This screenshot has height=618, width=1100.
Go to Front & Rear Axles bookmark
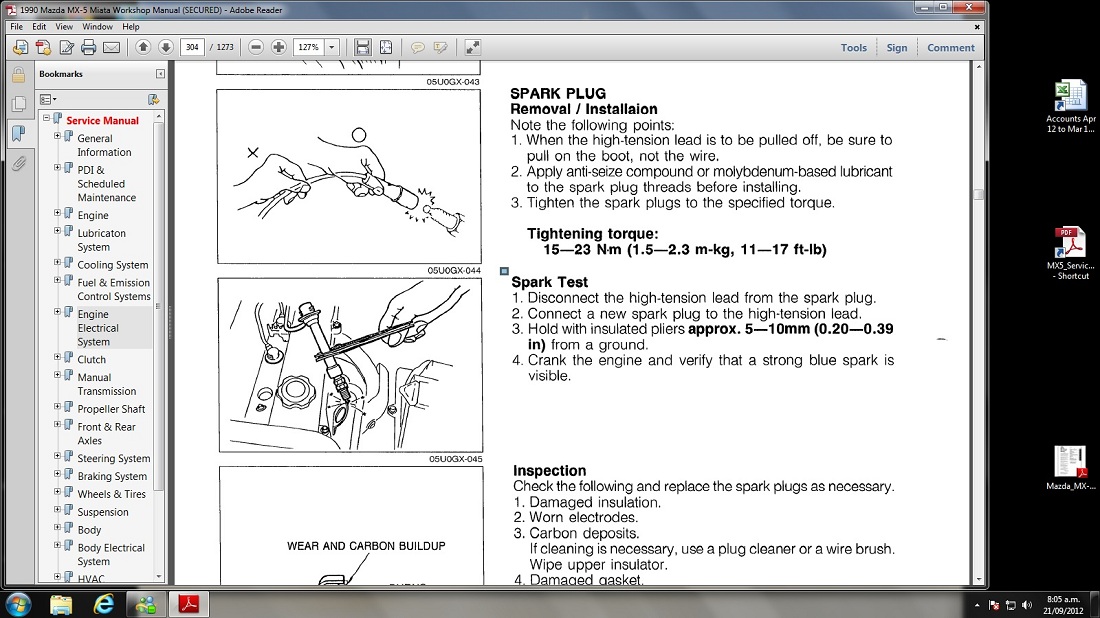[106, 434]
